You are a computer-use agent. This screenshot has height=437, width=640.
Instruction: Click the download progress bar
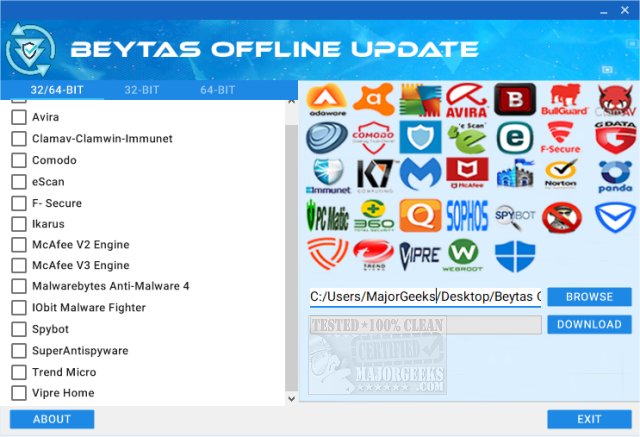[425, 325]
